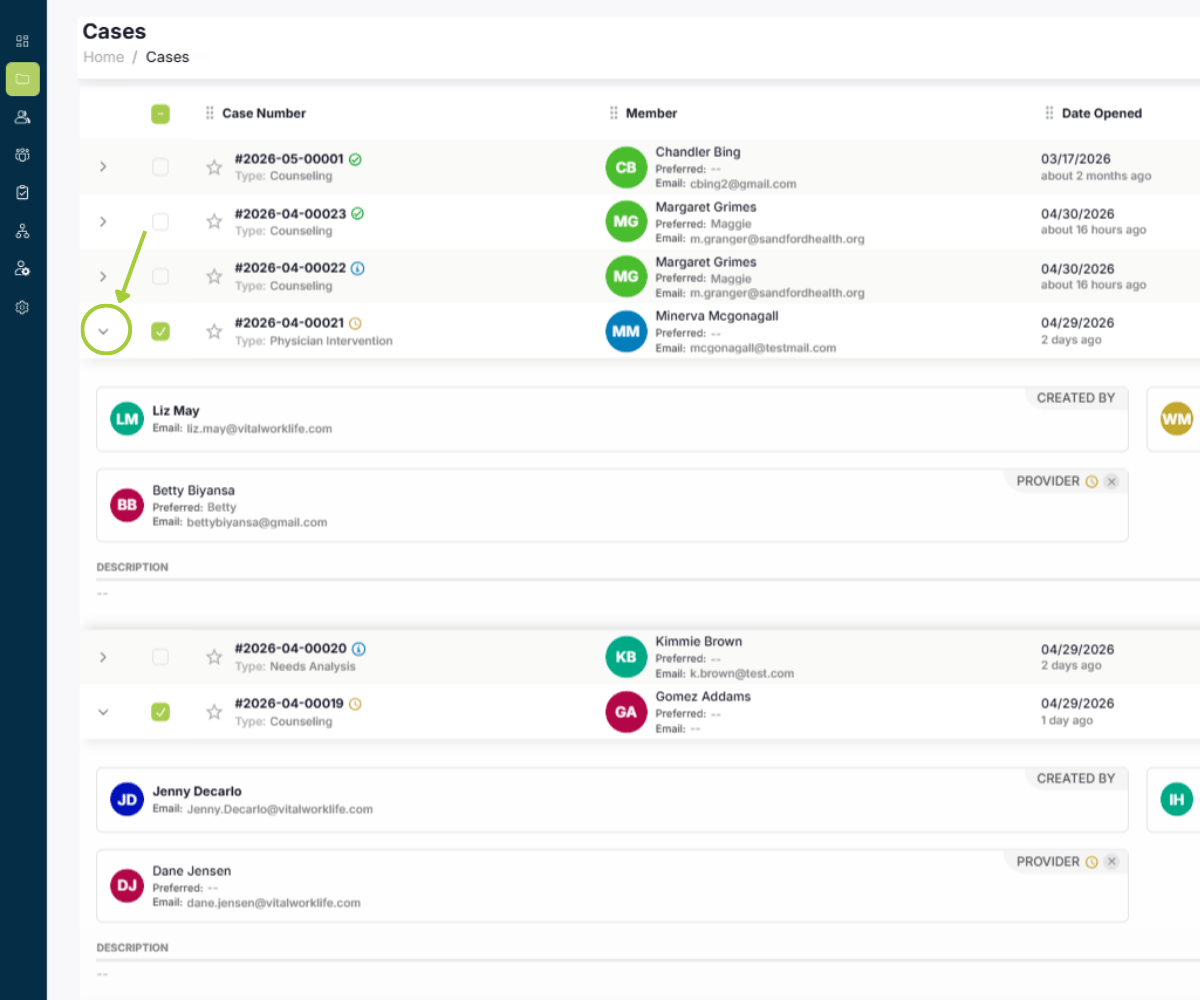Screen dimensions: 1200x1000
Task: Expand the case #2026-05-00001 row
Action: (103, 168)
